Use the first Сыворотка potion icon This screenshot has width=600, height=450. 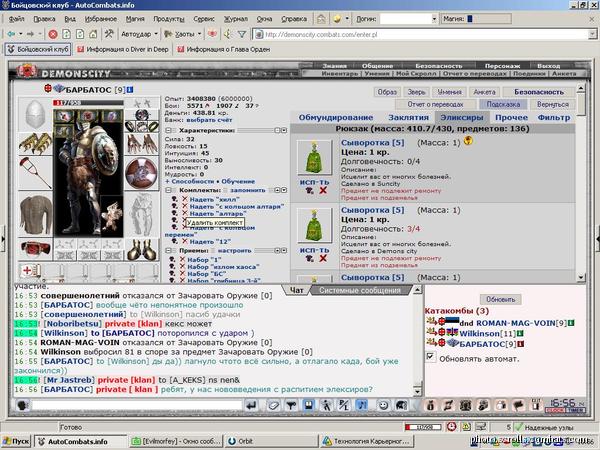tap(314, 157)
